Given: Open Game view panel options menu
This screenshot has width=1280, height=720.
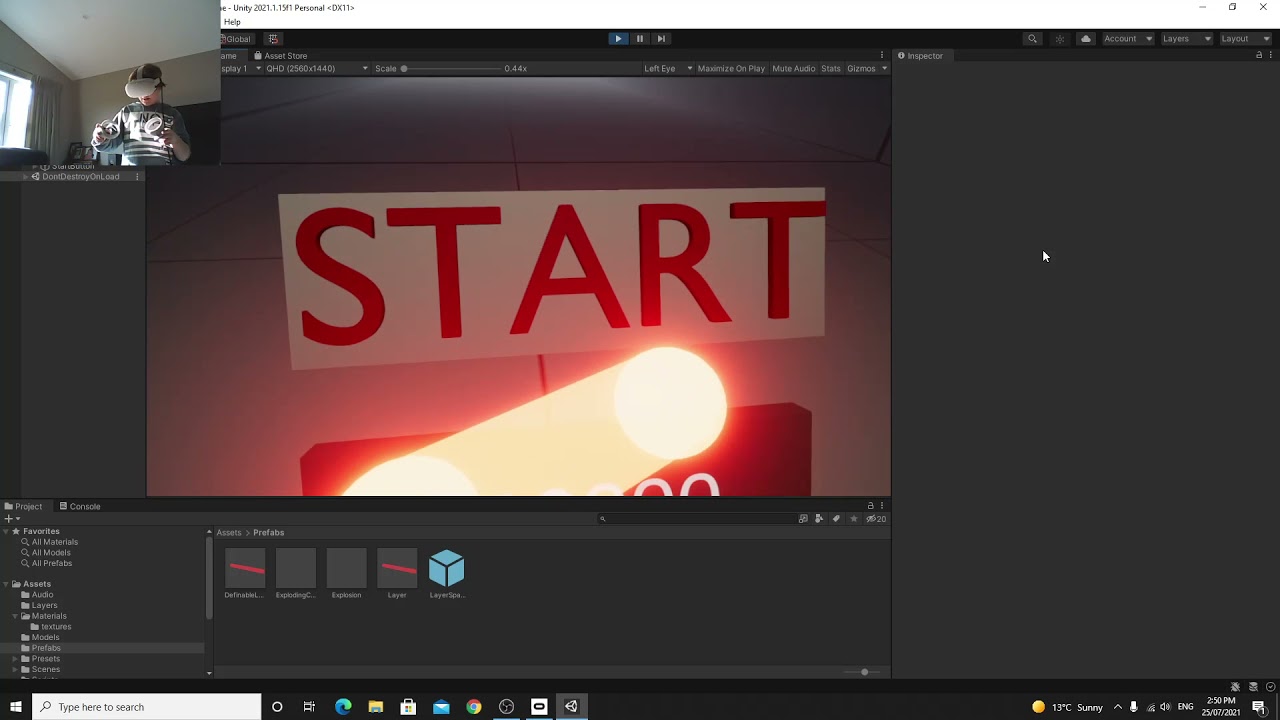Looking at the screenshot, I should pos(882,56).
